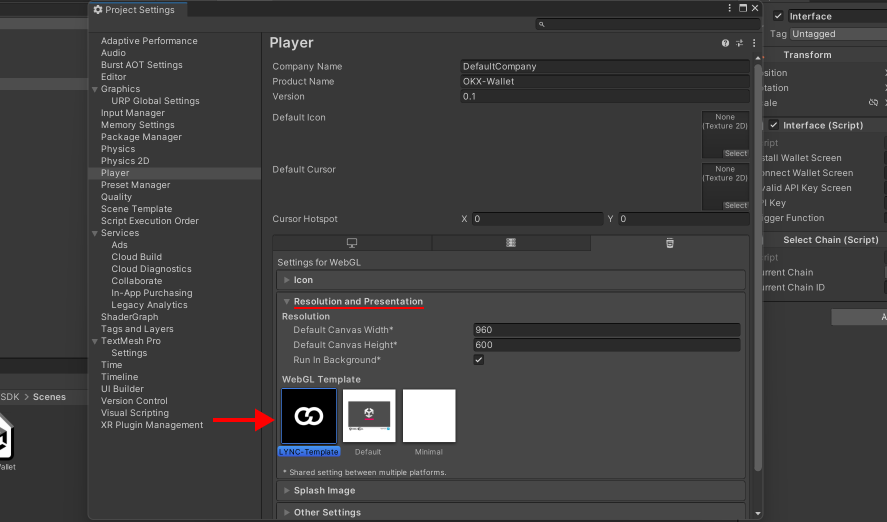This screenshot has height=522, width=887.
Task: Open Physics 2D settings
Action: pos(125,161)
